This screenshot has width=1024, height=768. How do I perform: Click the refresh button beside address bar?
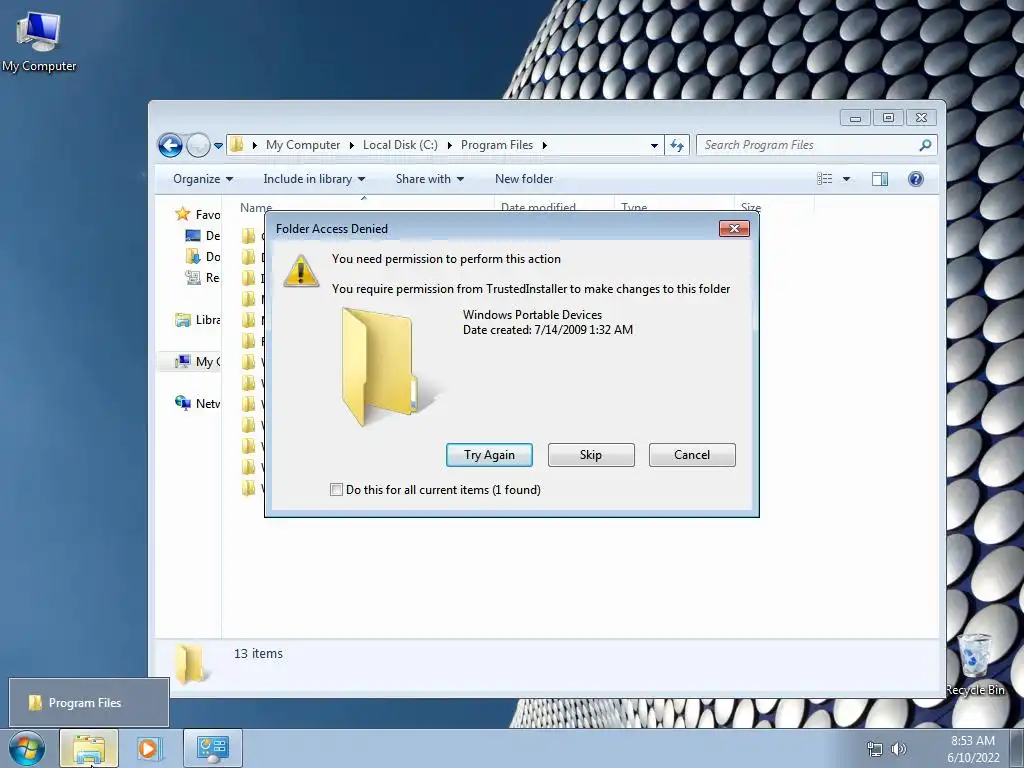click(677, 146)
